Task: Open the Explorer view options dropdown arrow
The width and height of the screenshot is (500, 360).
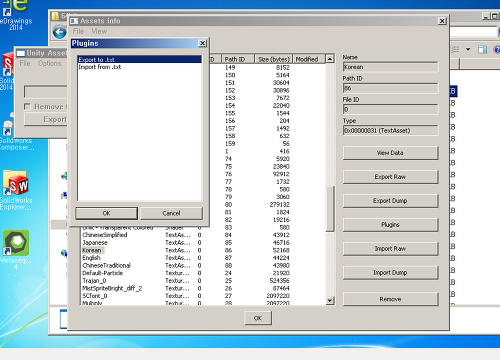Action: pos(468,49)
